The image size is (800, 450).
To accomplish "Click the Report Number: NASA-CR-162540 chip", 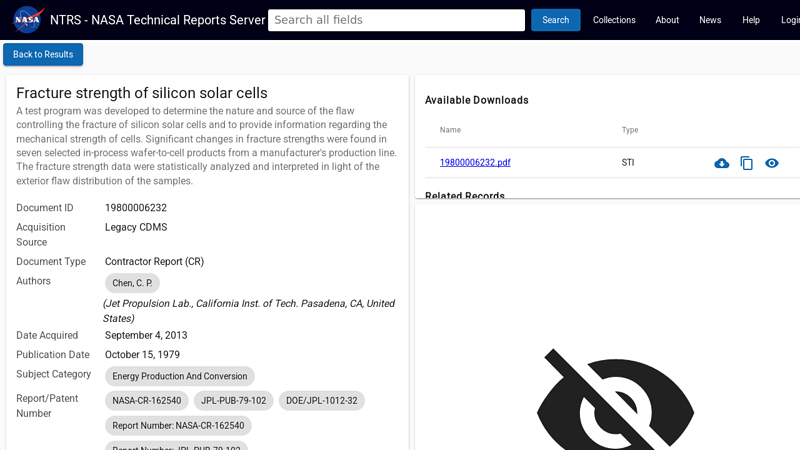I will tap(178, 426).
